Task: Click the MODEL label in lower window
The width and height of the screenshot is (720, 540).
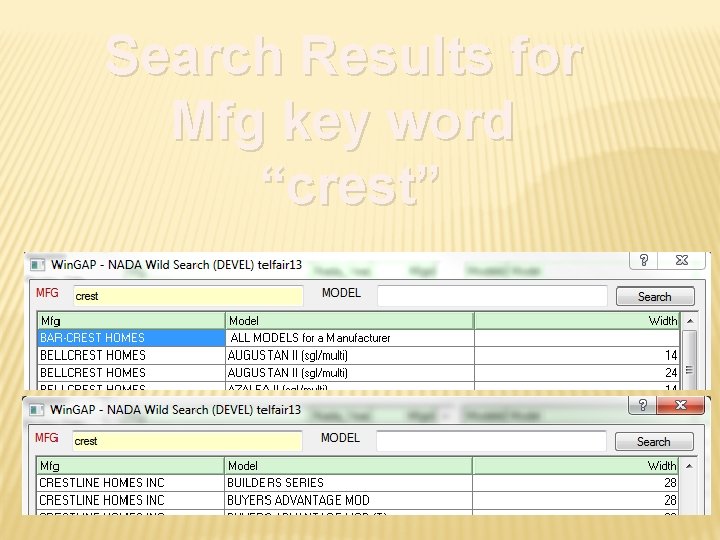Action: coord(340,438)
